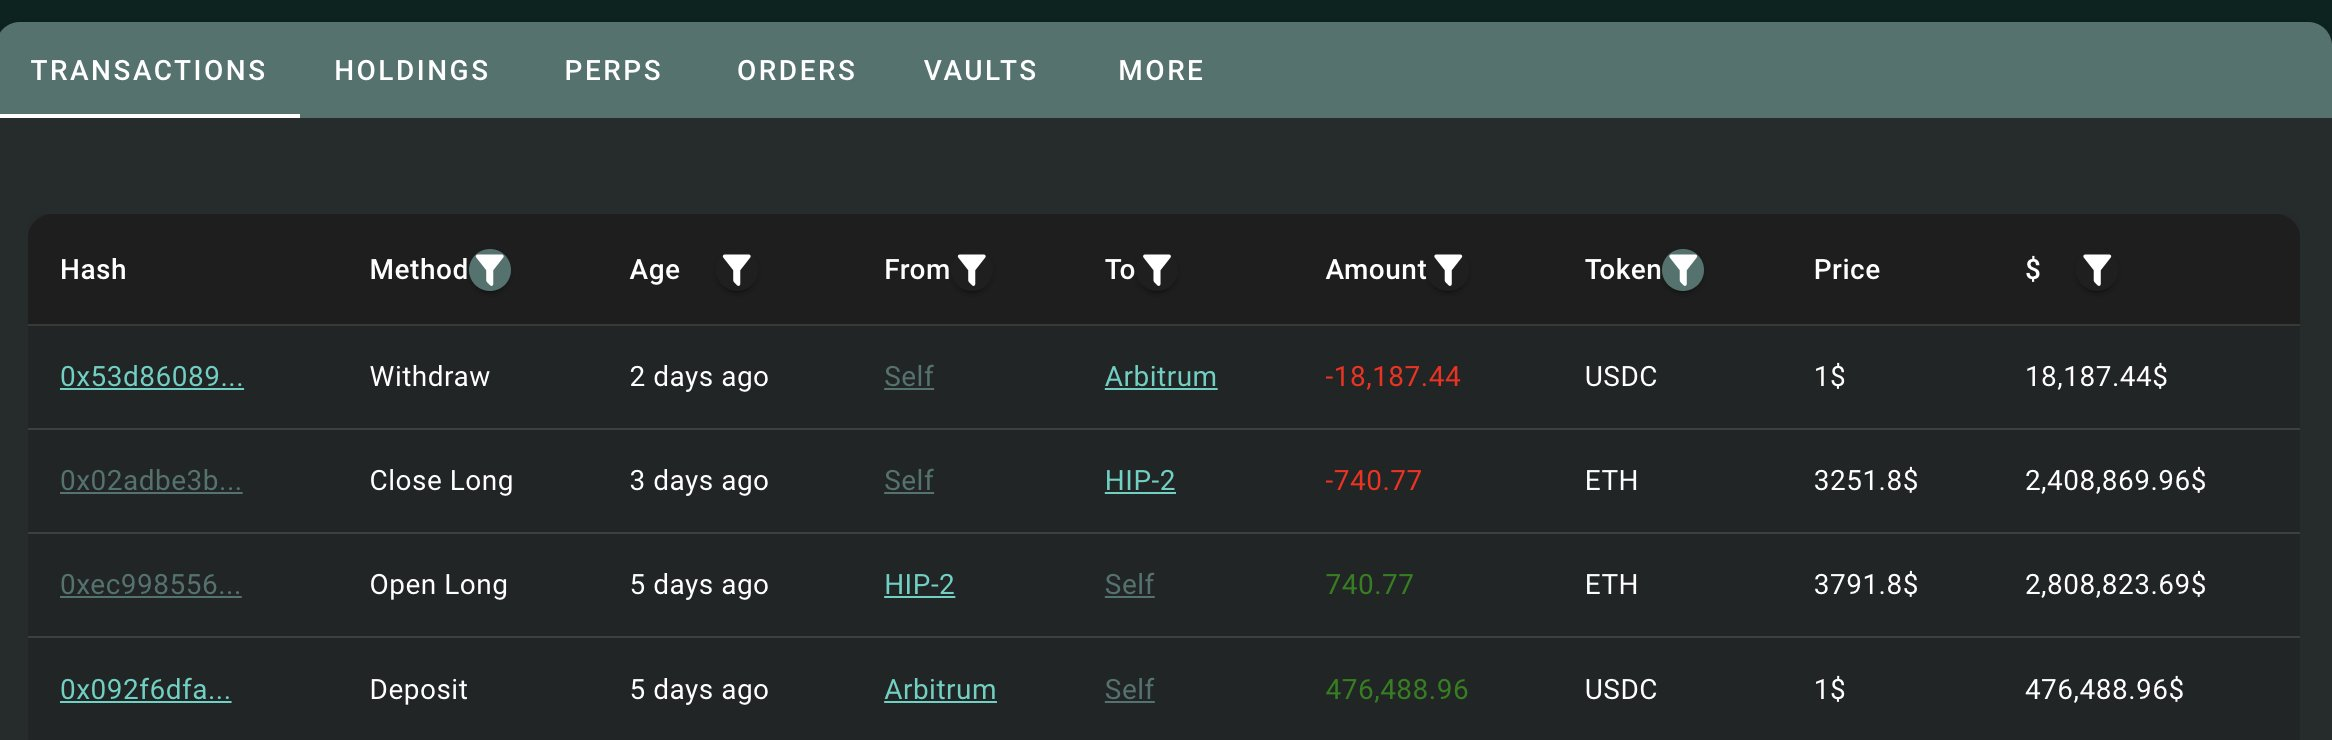The width and height of the screenshot is (2332, 740).
Task: Open Arbitrum sender link in Deposit row
Action: click(940, 690)
